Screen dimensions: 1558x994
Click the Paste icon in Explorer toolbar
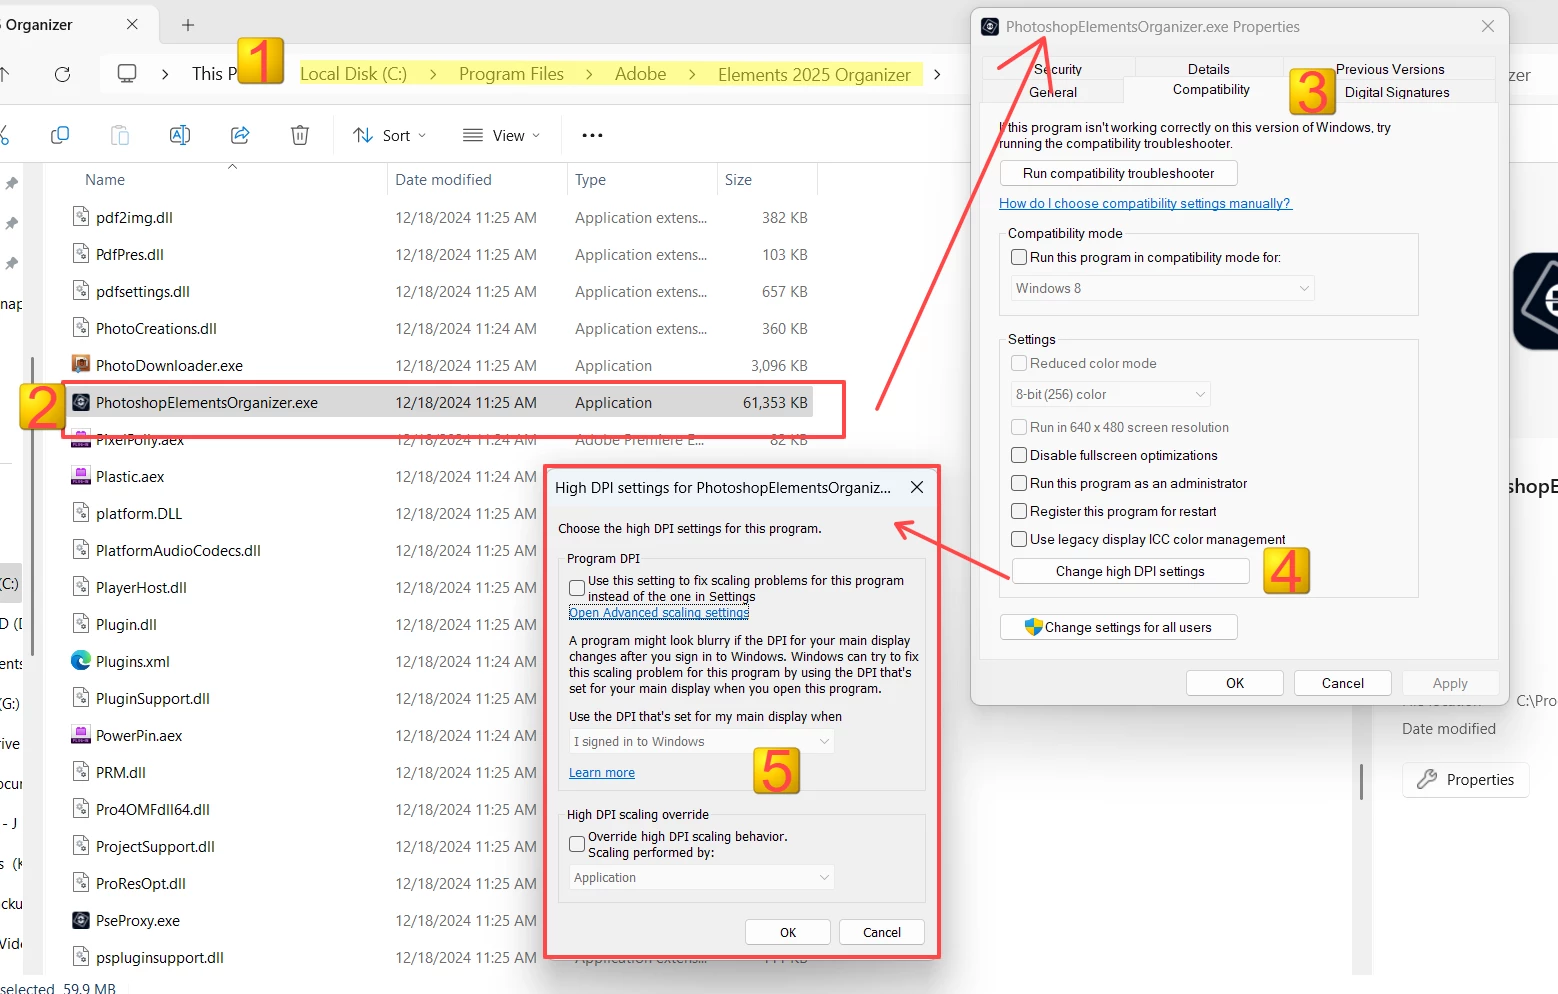point(120,135)
